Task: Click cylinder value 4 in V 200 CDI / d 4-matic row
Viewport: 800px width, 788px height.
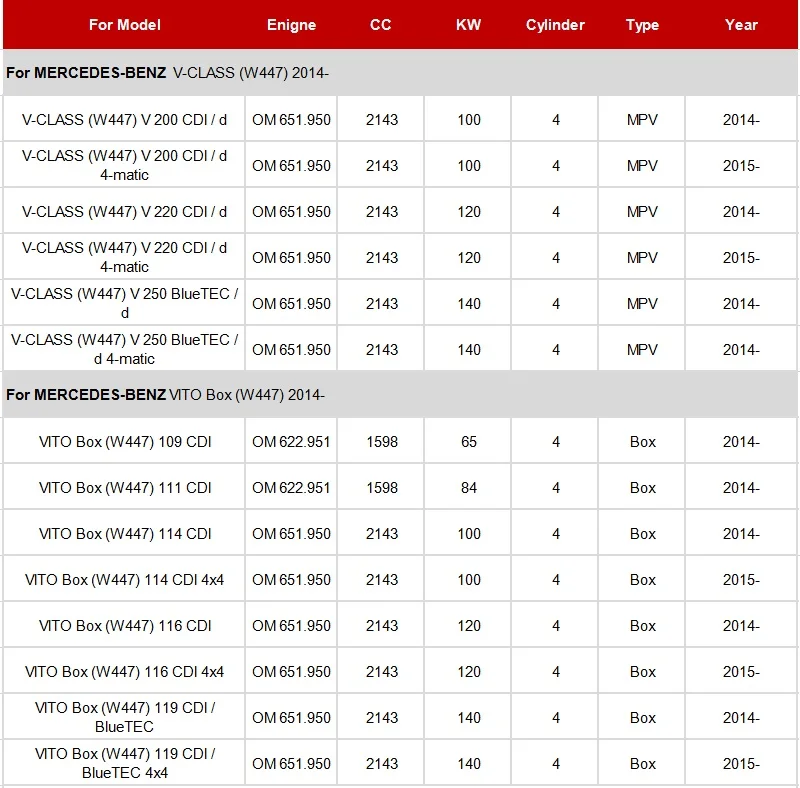Action: click(556, 165)
